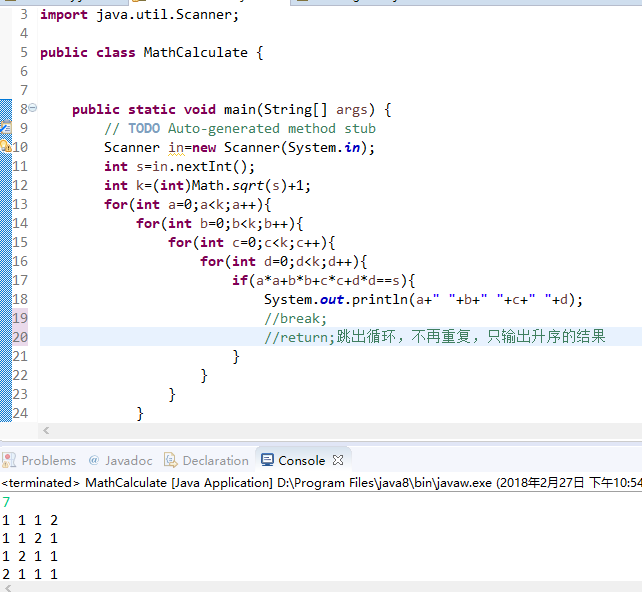Screen dimensions: 642x592
Task: Click the Console monitor icon
Action: [x=267, y=460]
